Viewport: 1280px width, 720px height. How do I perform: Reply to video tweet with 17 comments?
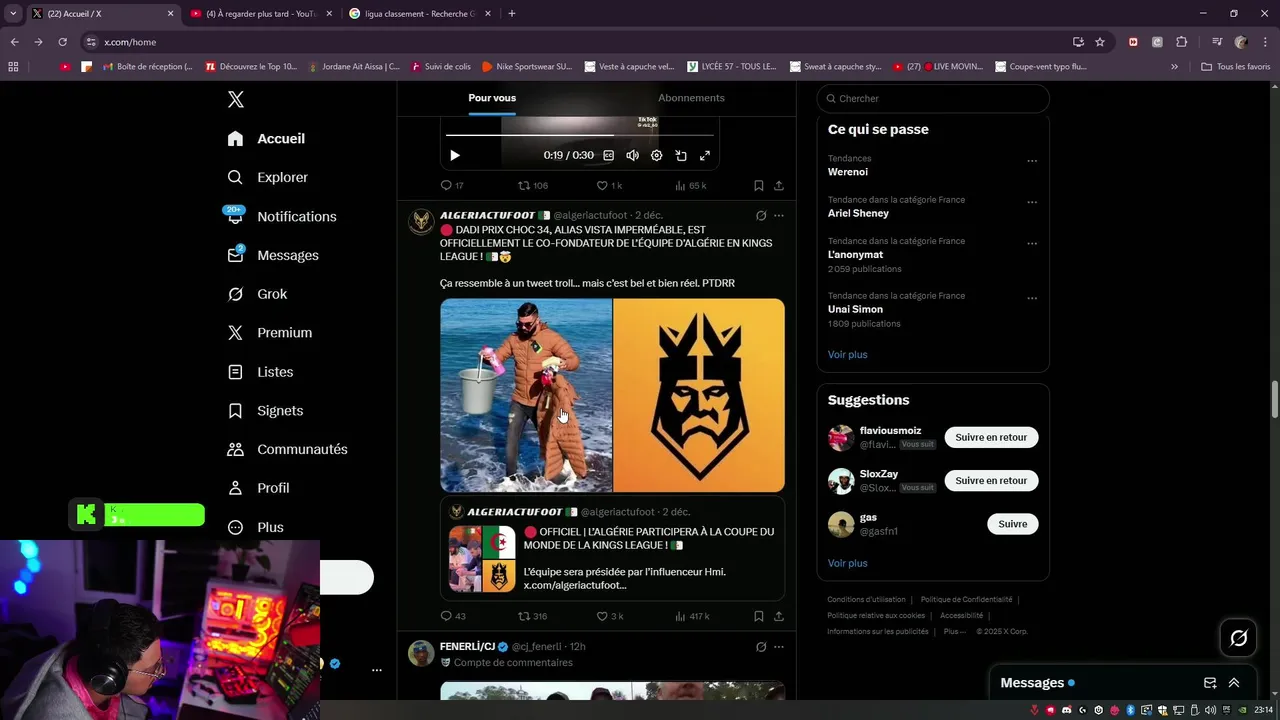[452, 185]
